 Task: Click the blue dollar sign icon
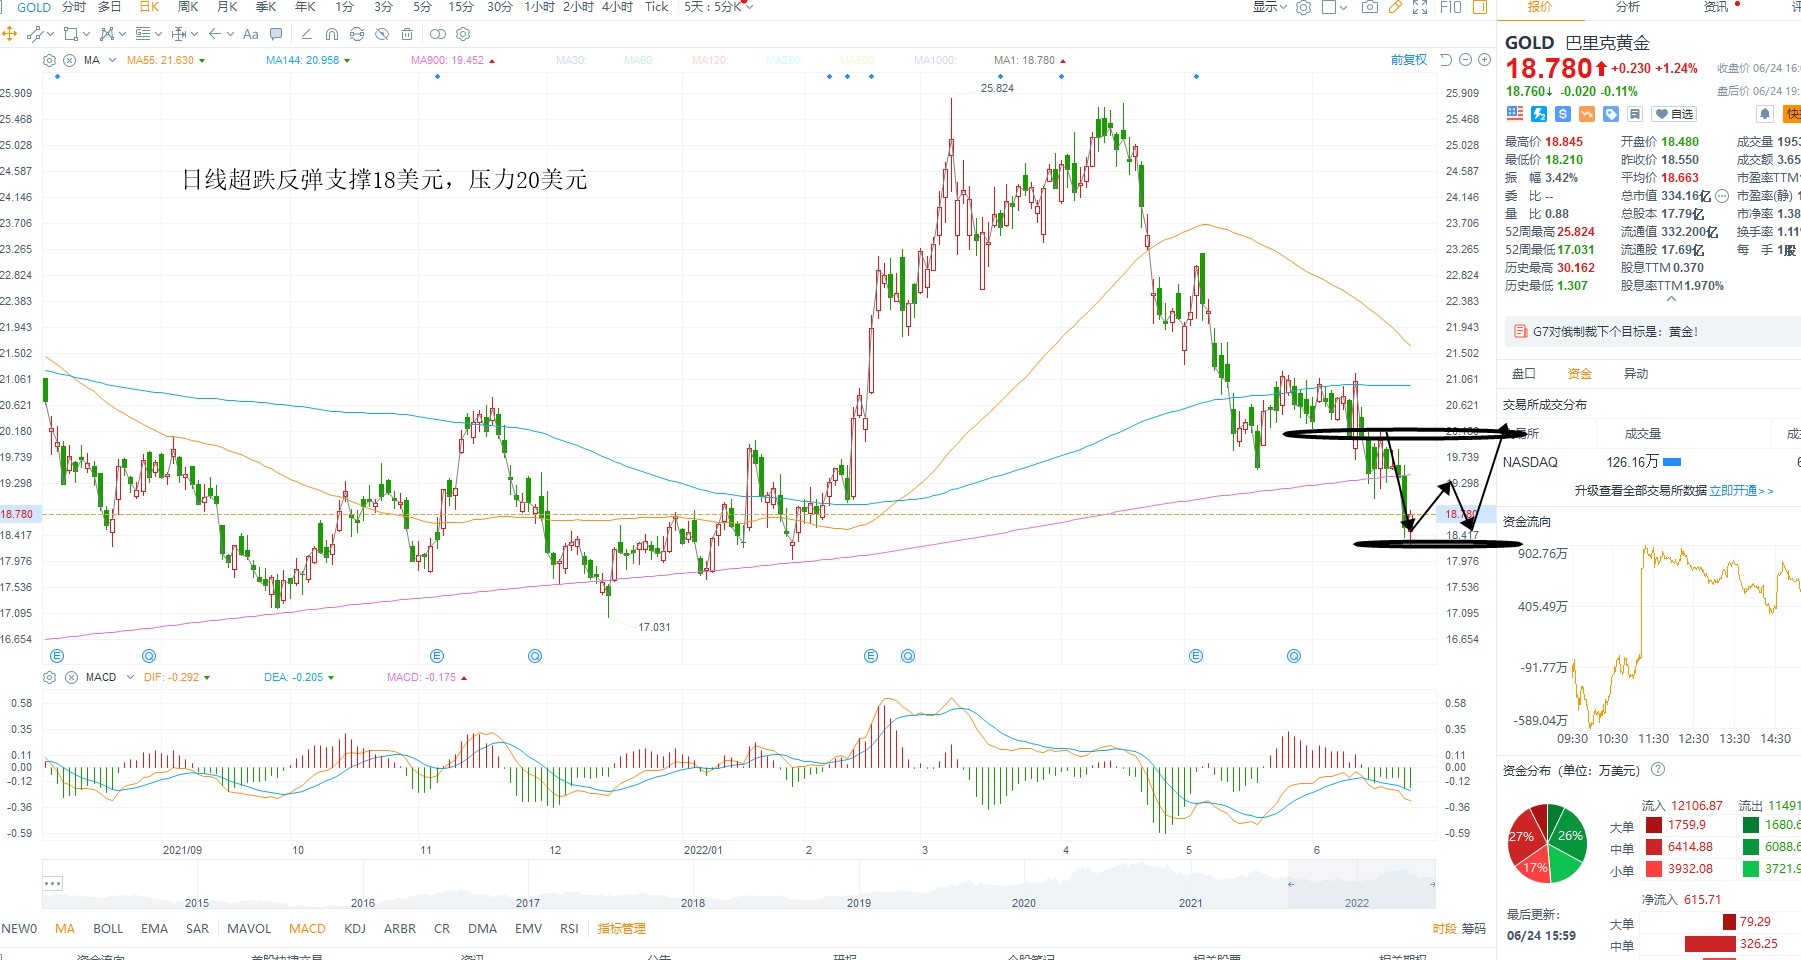click(1563, 114)
